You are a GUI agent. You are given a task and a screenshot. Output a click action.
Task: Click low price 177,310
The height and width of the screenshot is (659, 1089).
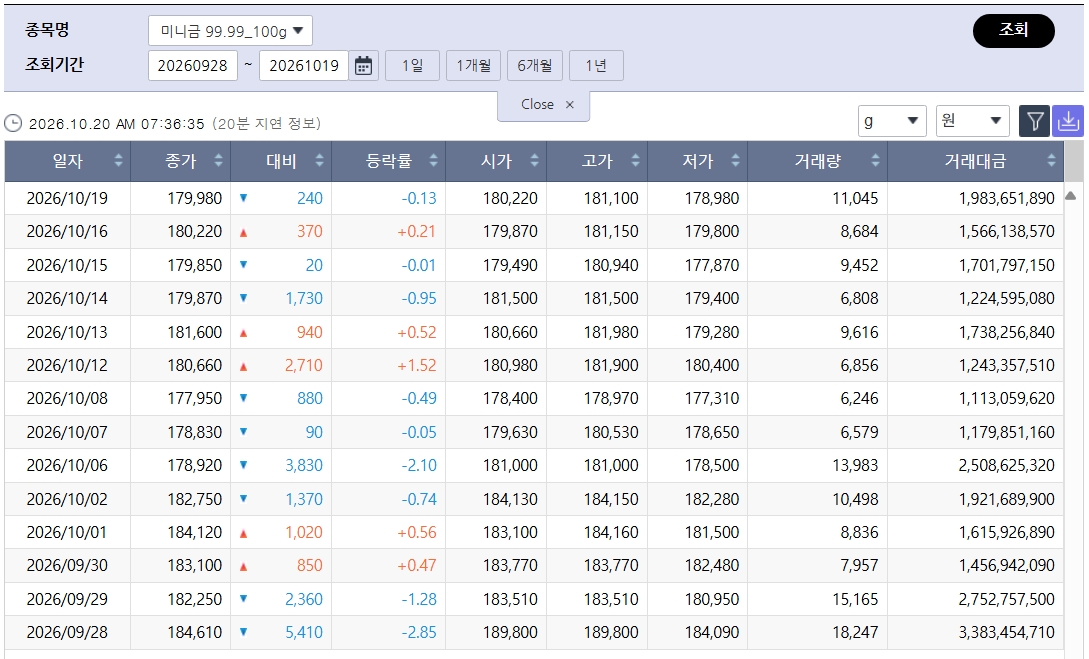click(712, 399)
